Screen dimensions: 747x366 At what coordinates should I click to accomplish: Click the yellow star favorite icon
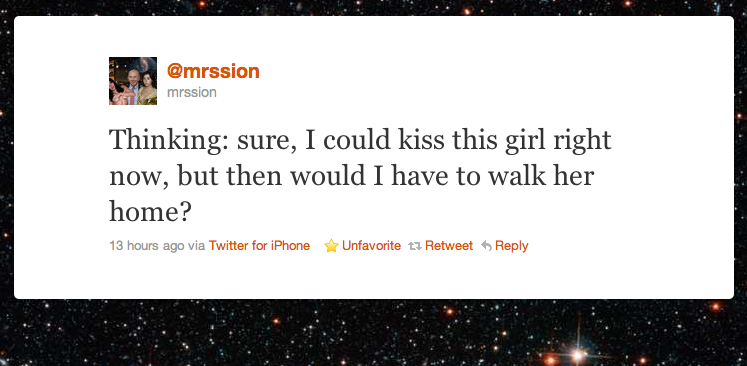[x=331, y=246]
